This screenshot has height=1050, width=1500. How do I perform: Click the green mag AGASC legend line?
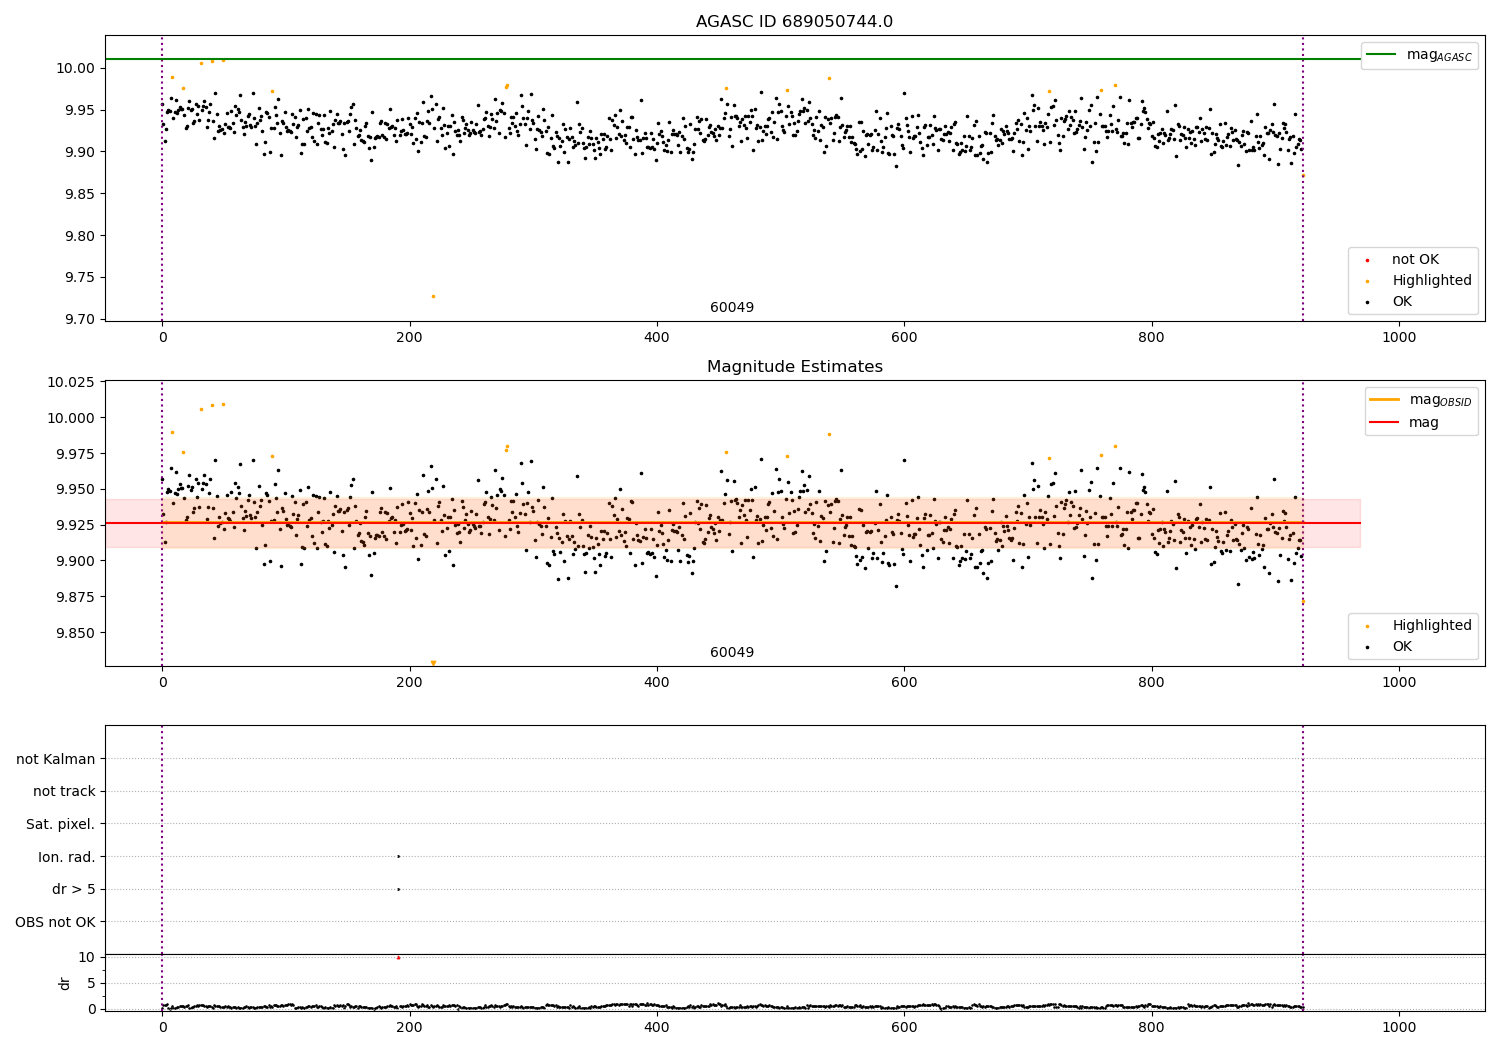pos(1381,55)
